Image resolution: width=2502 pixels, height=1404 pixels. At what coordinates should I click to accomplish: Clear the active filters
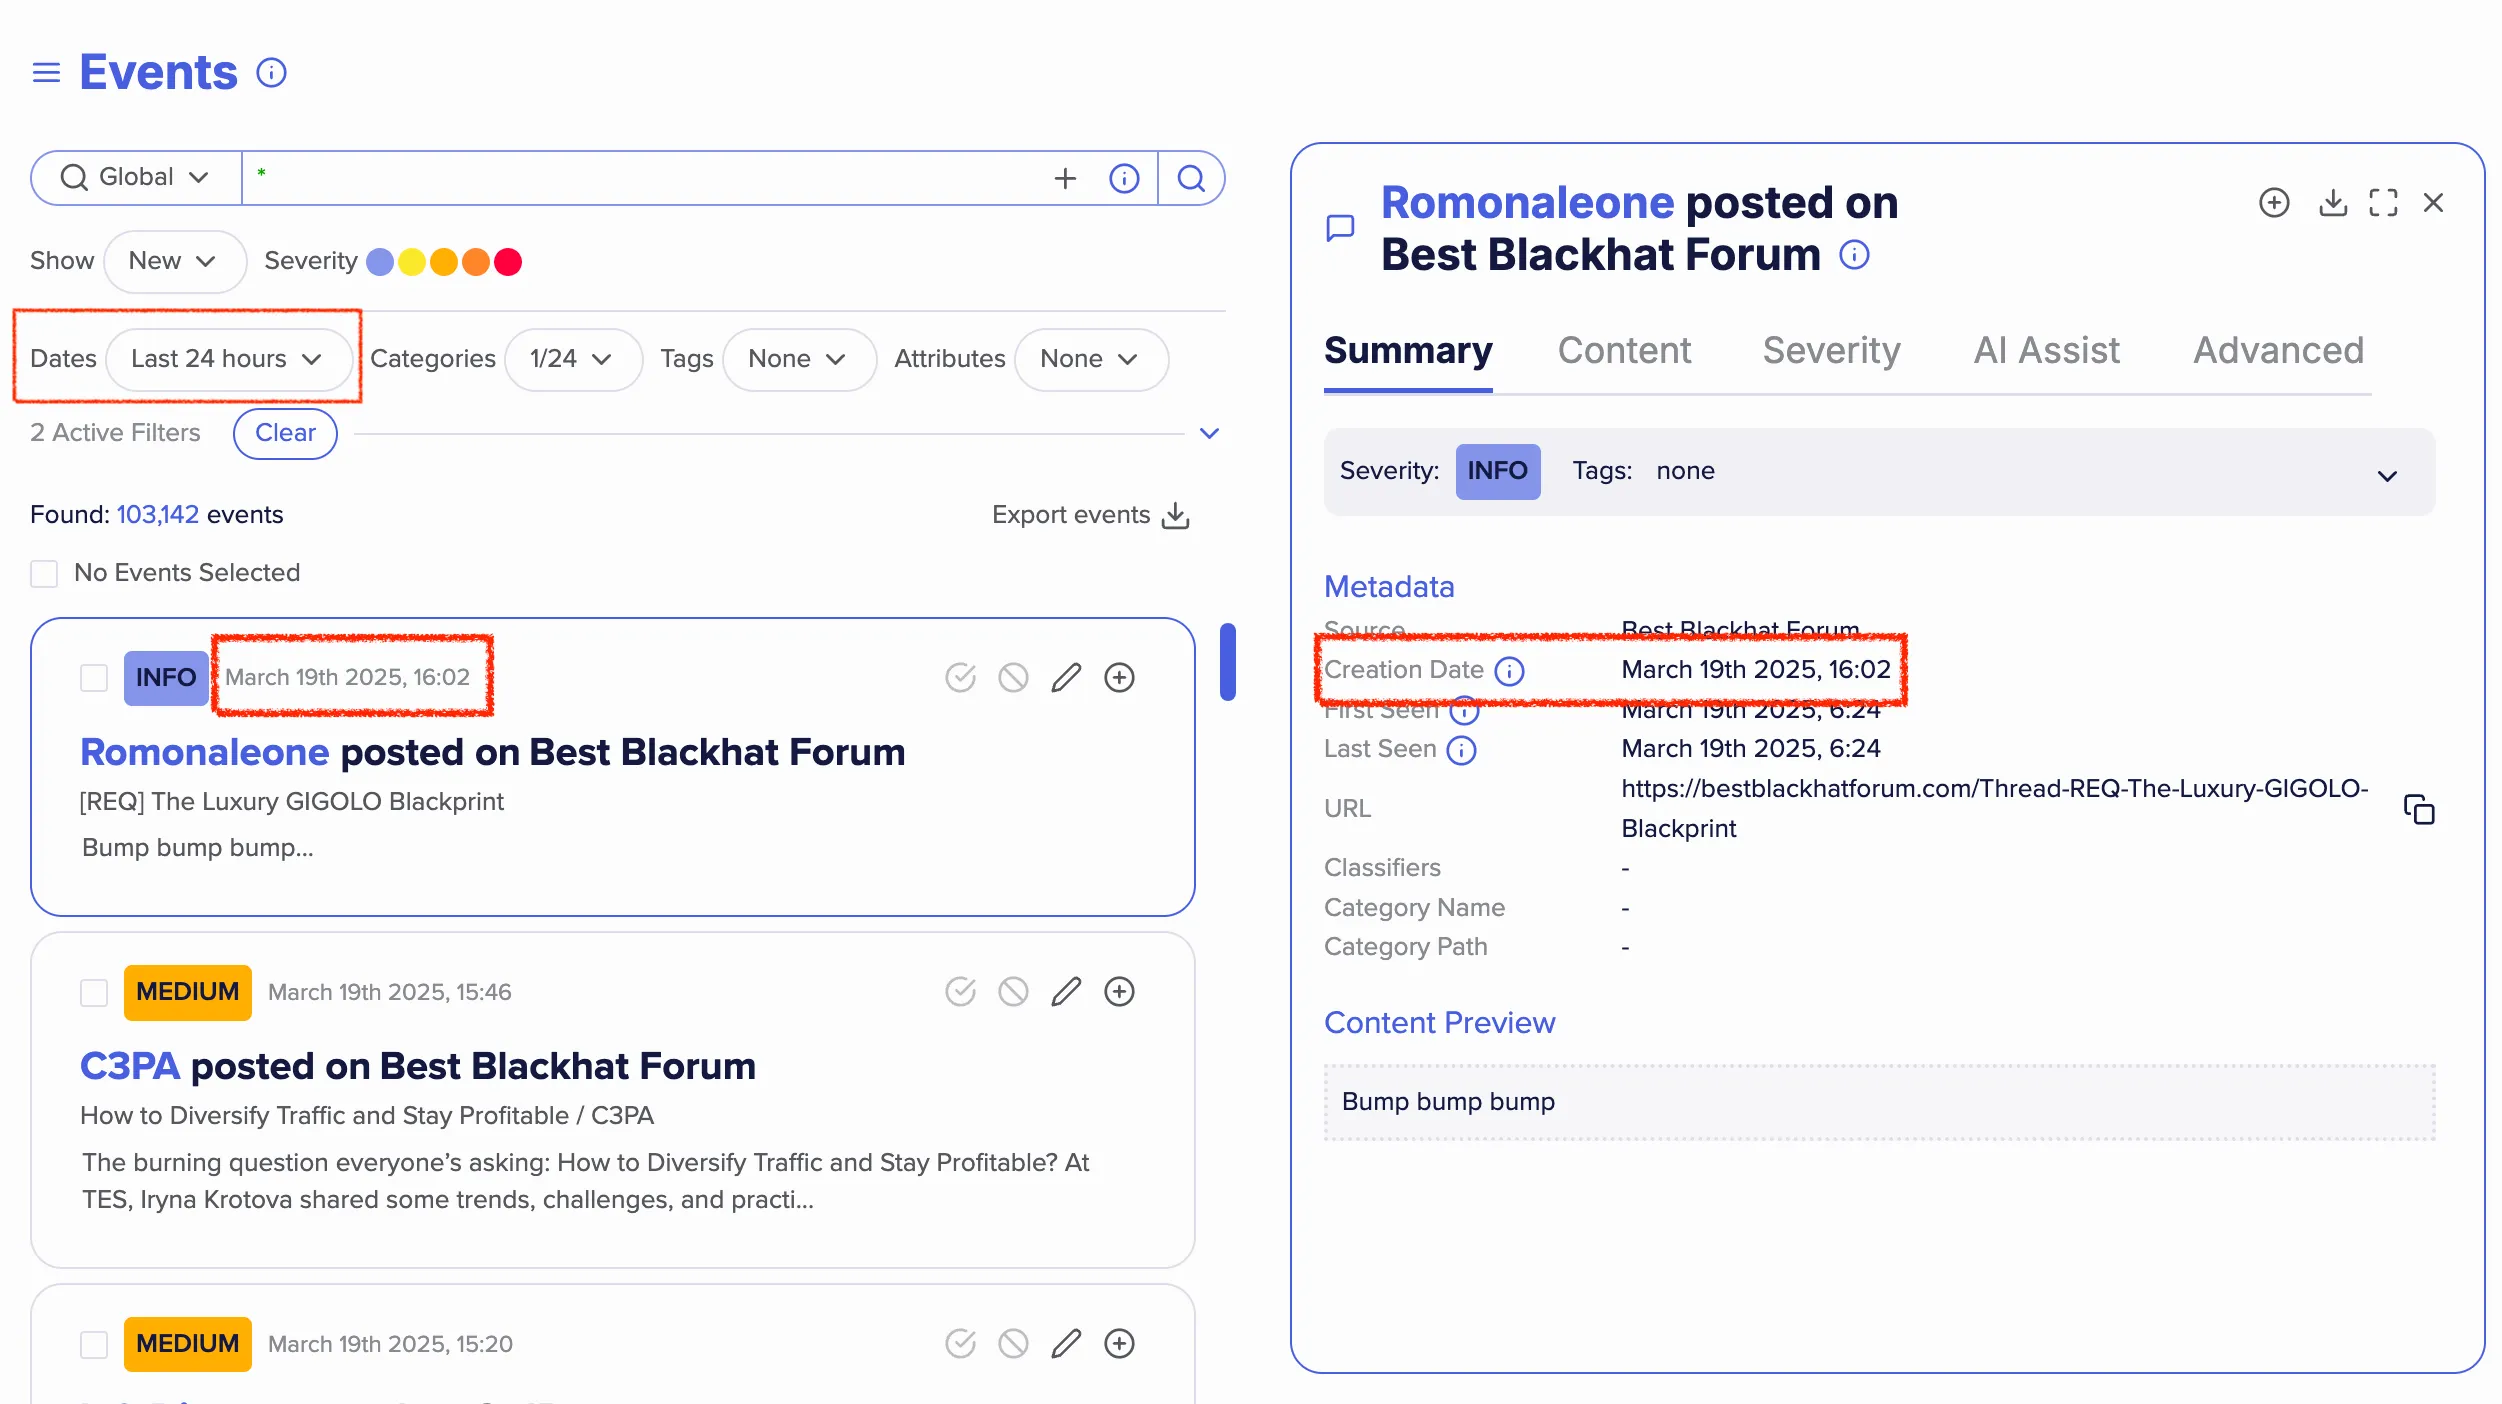pyautogui.click(x=285, y=433)
